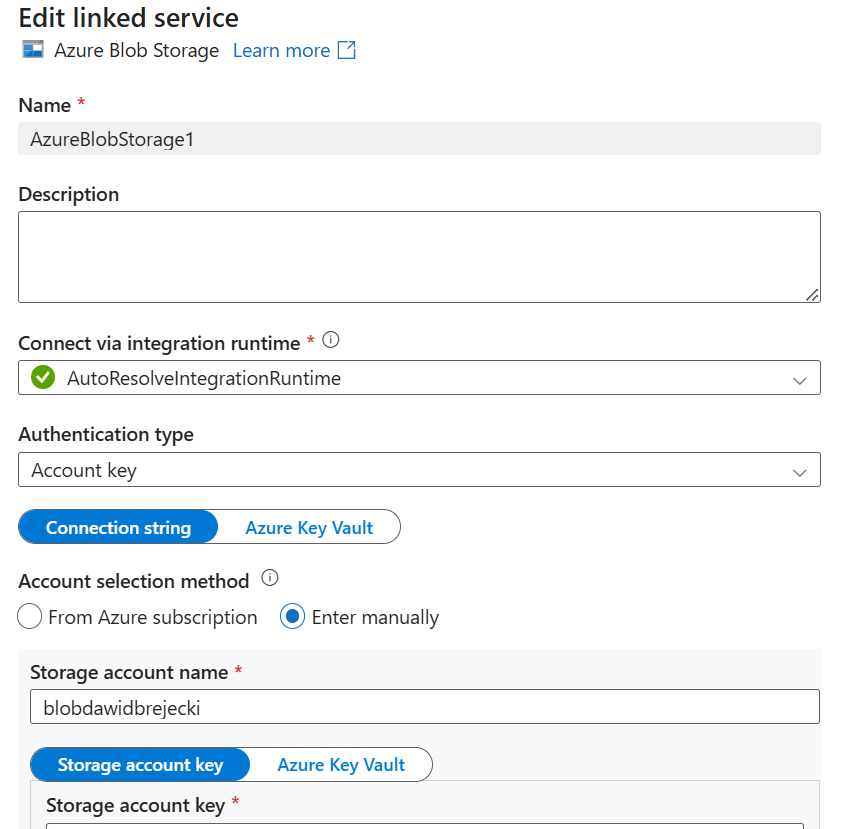The width and height of the screenshot is (862, 829).
Task: Click the Storage account name input field
Action: 424,707
